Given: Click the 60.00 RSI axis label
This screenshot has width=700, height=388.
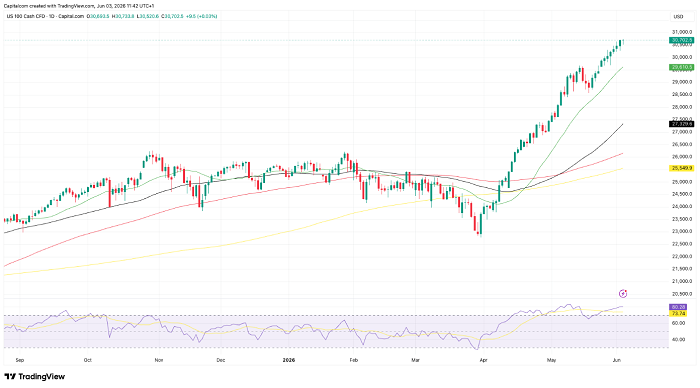Looking at the screenshot, I should (x=679, y=323).
